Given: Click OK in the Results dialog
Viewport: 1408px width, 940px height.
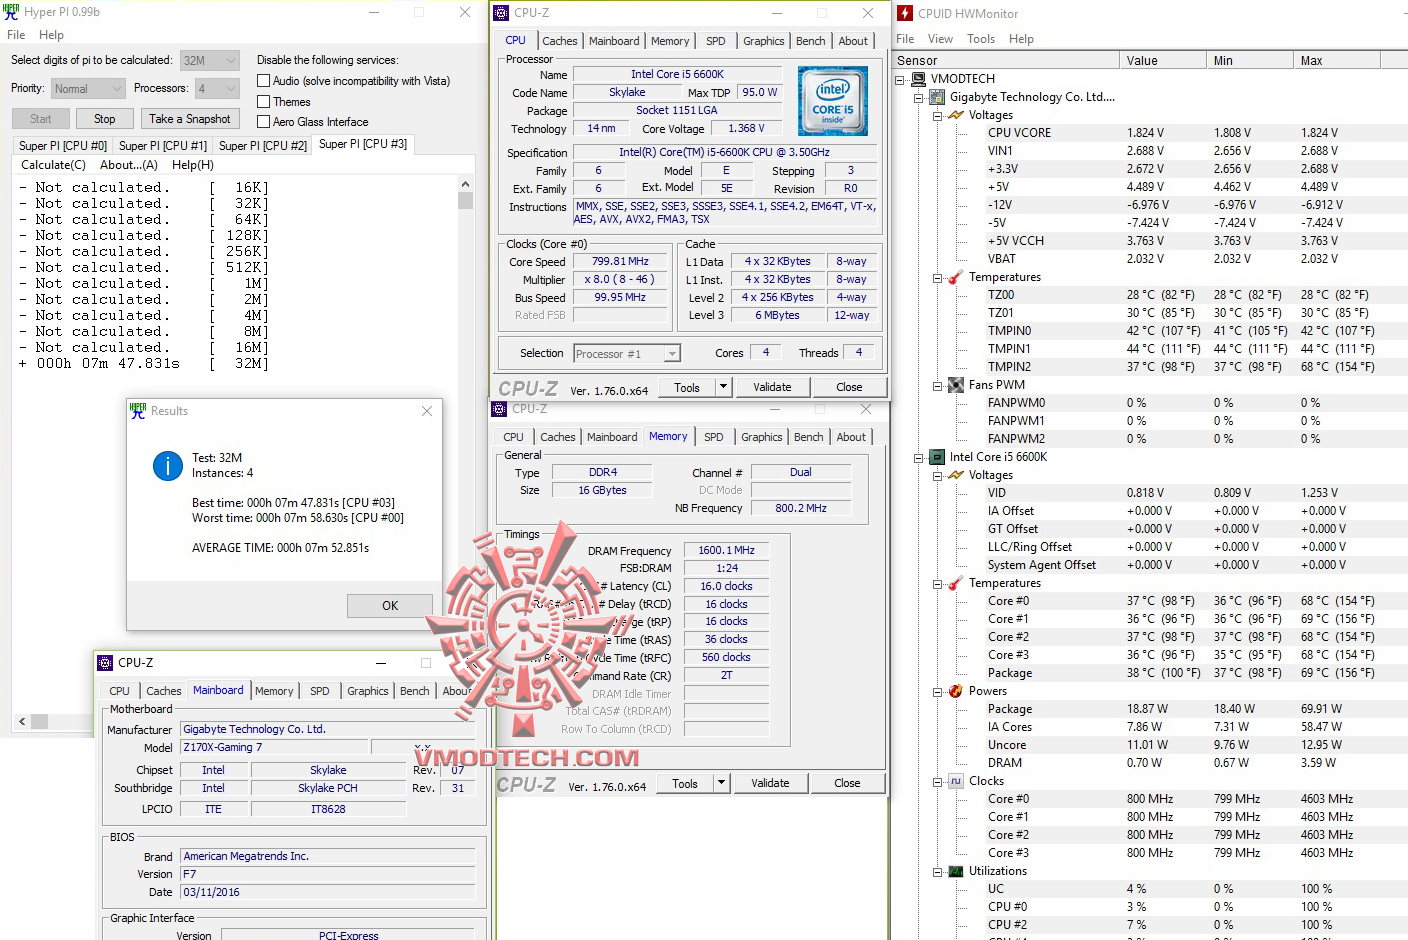Looking at the screenshot, I should pyautogui.click(x=390, y=606).
